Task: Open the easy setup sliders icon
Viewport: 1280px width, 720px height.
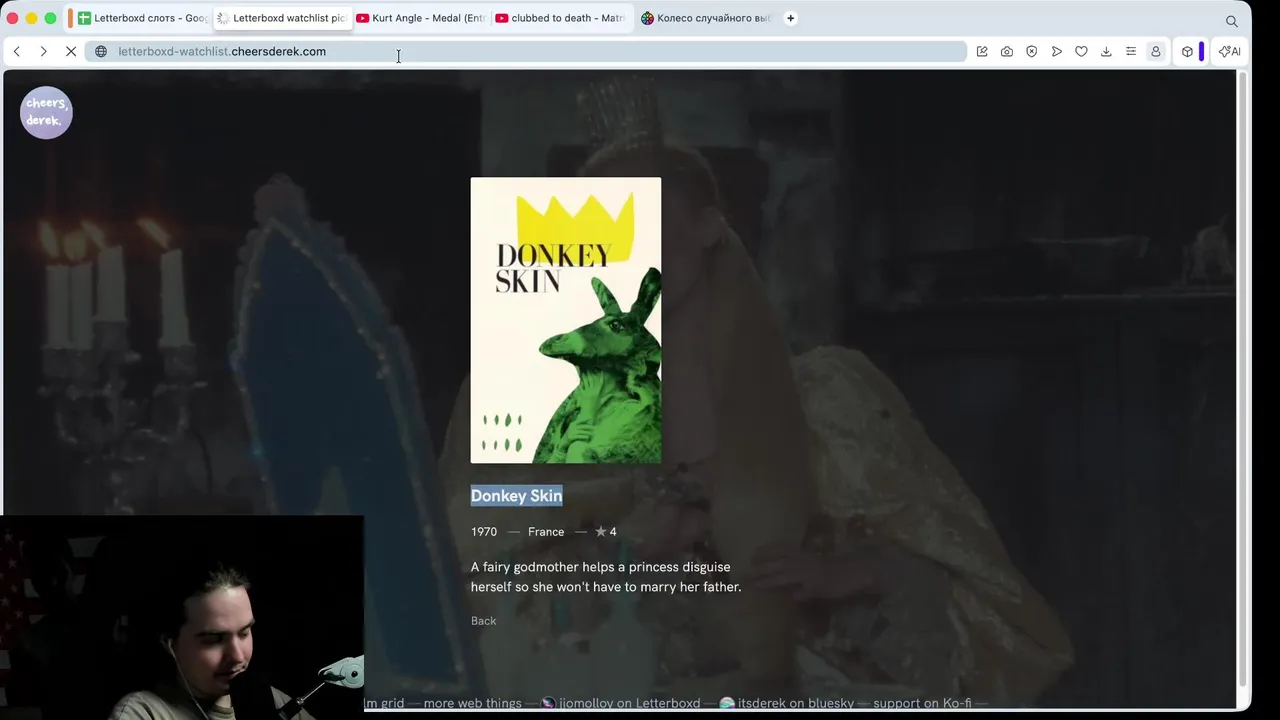Action: pos(1131,51)
